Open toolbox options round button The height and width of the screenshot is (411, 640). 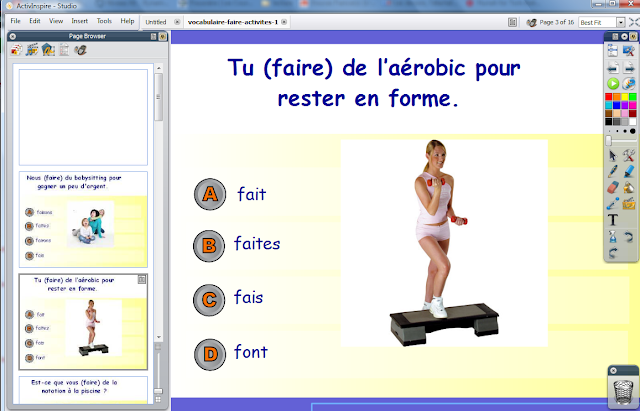coord(624,37)
